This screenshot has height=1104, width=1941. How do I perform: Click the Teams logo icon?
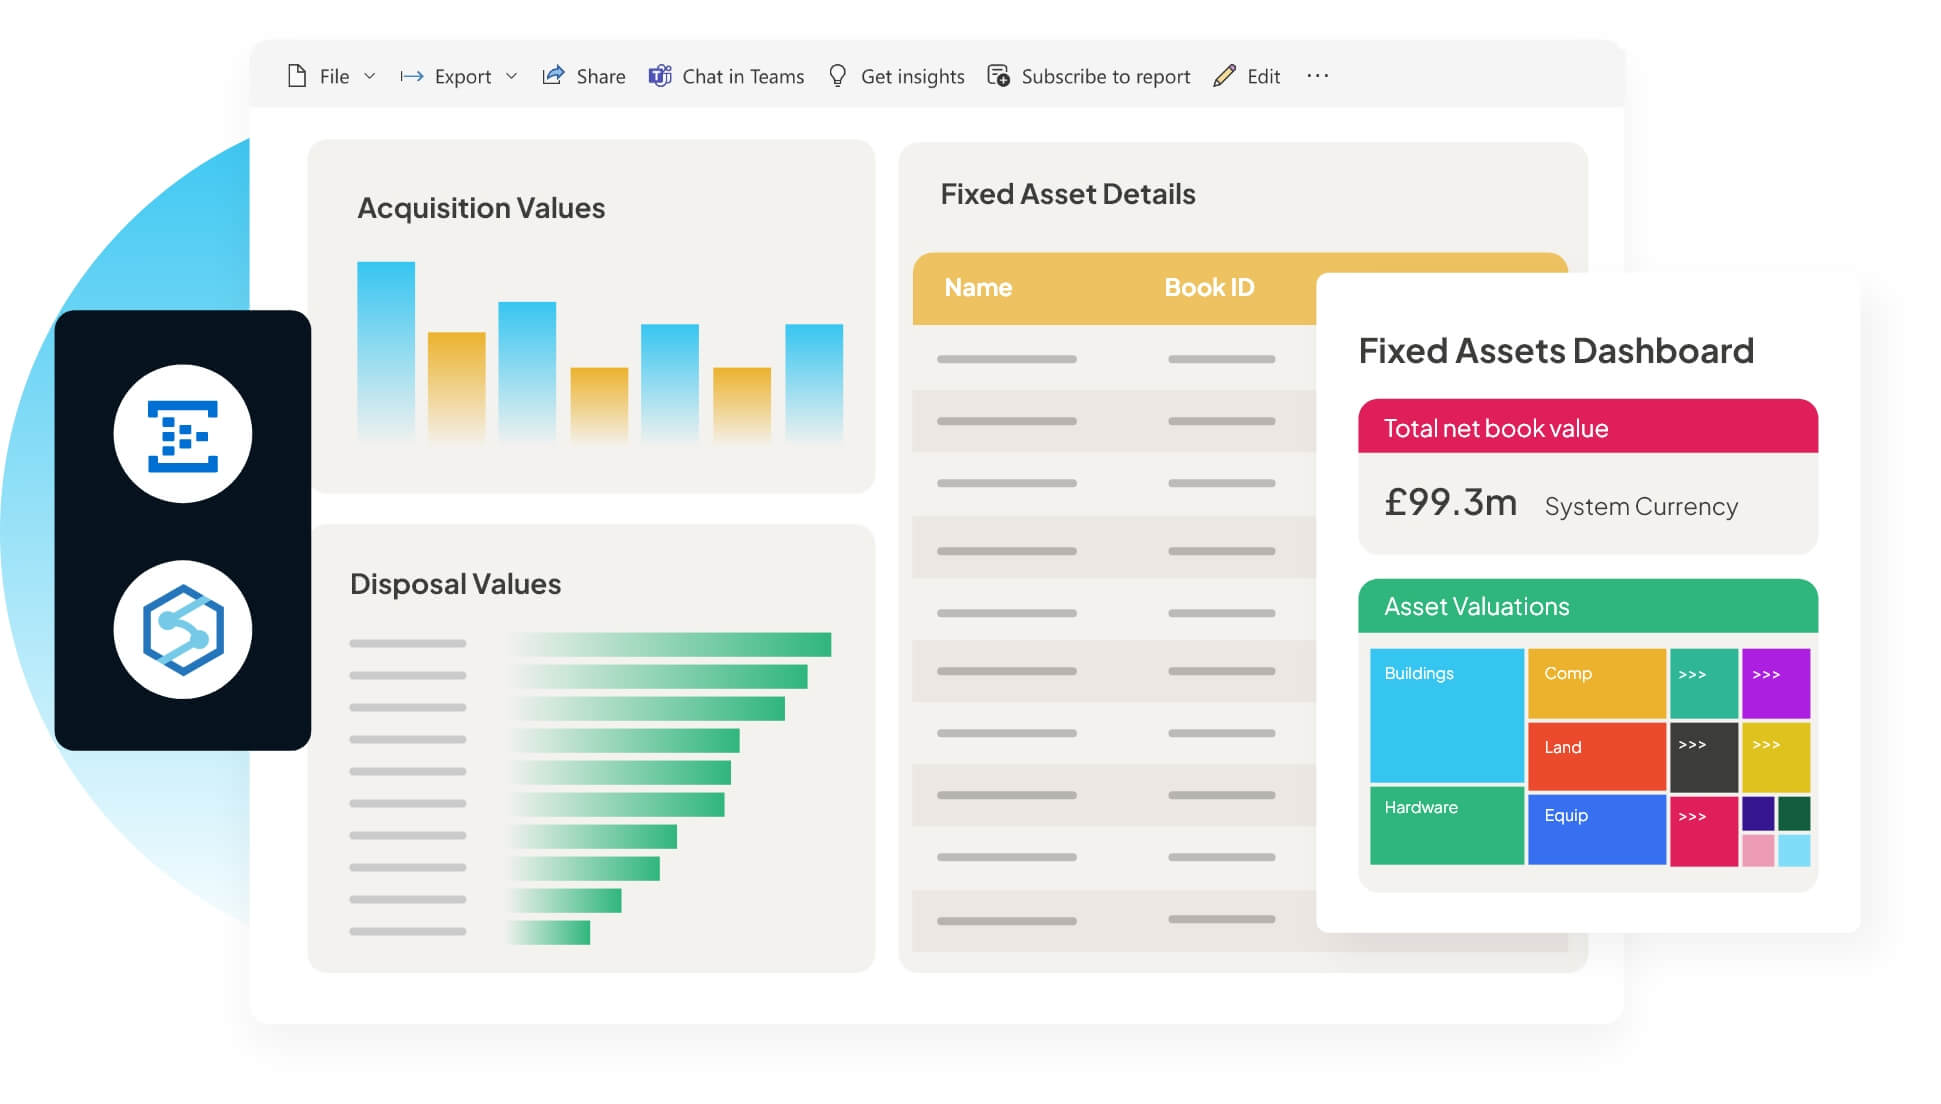click(659, 76)
